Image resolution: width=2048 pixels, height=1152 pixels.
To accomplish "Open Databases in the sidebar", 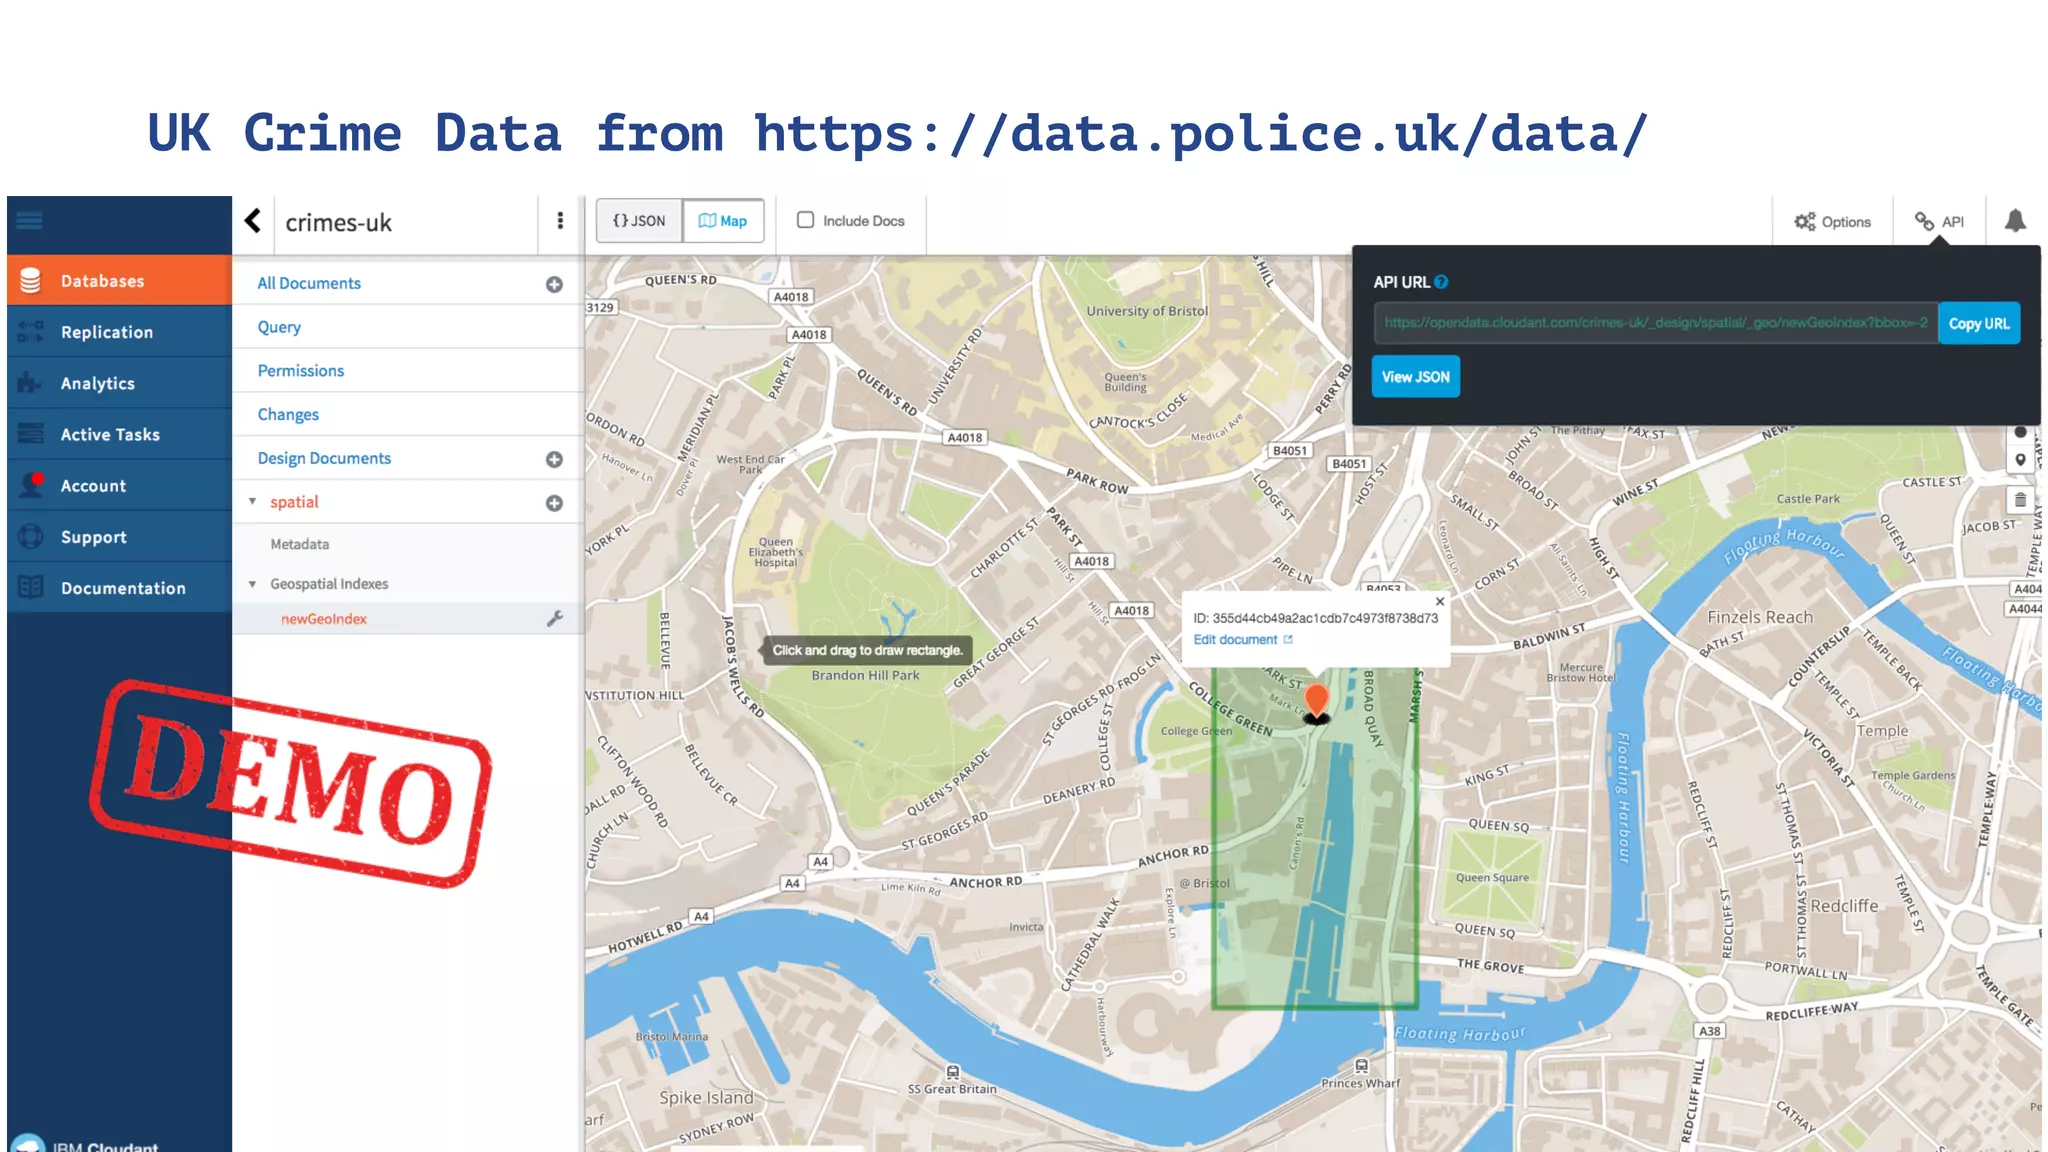I will tap(119, 281).
